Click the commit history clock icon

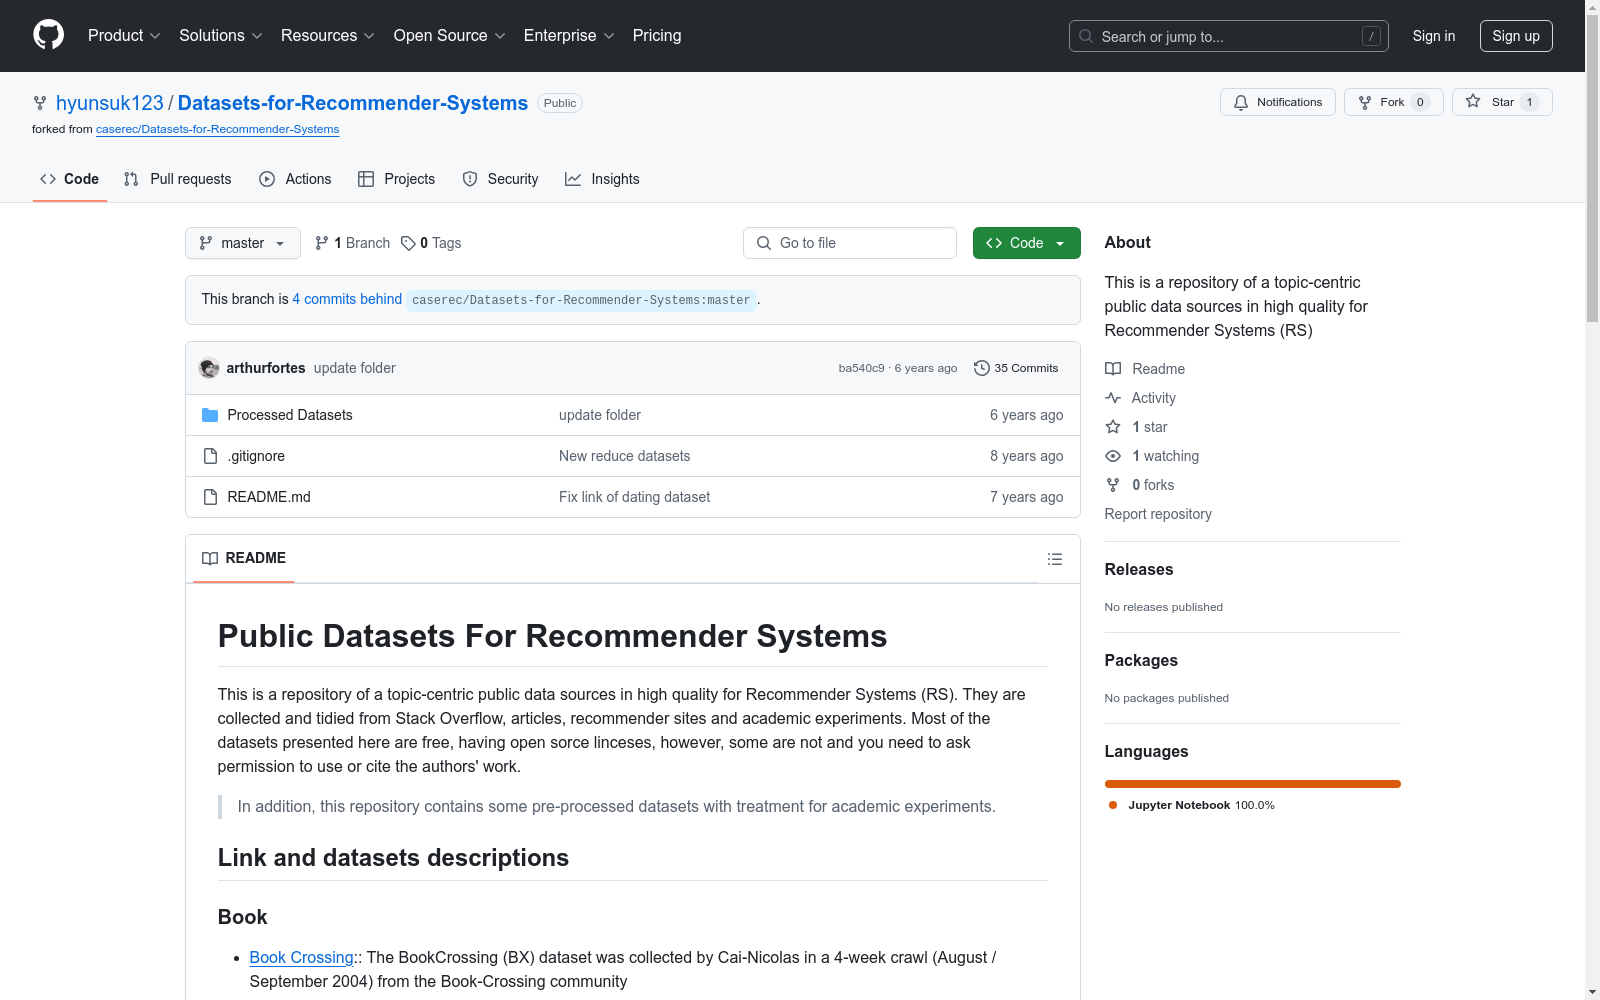pos(982,368)
